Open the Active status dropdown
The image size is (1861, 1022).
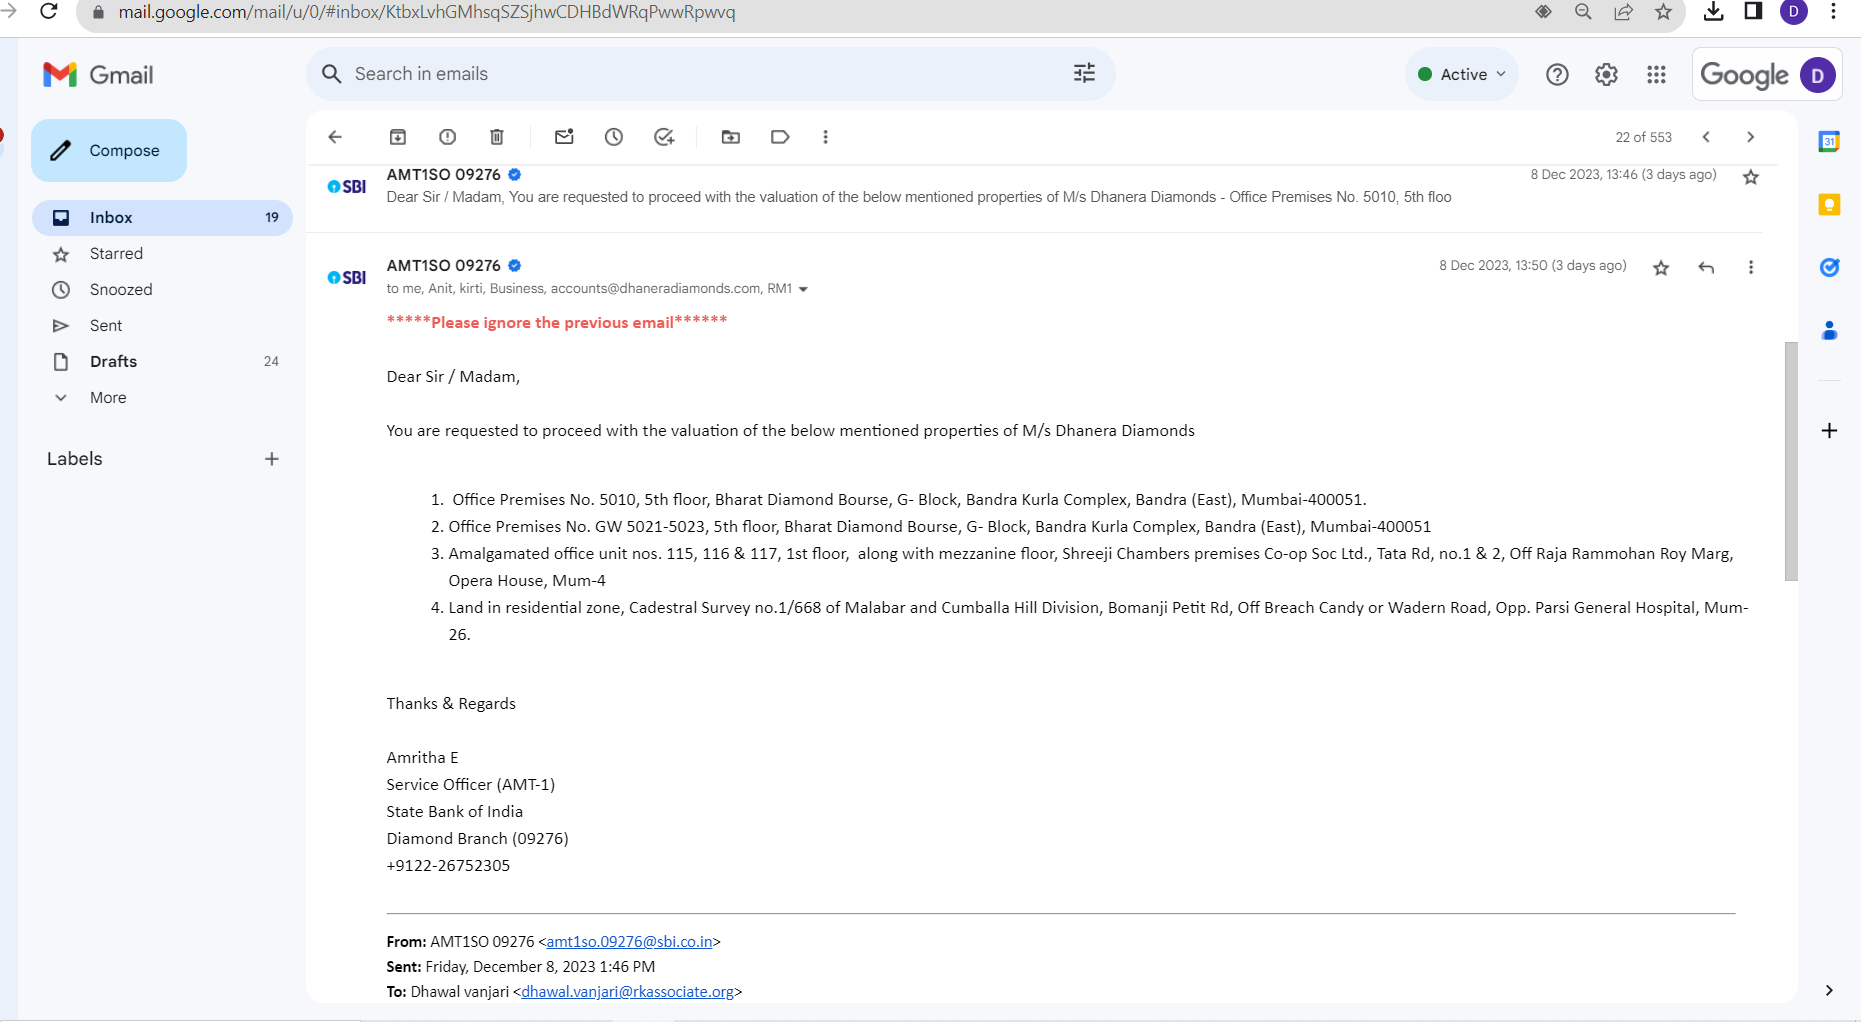point(1462,74)
